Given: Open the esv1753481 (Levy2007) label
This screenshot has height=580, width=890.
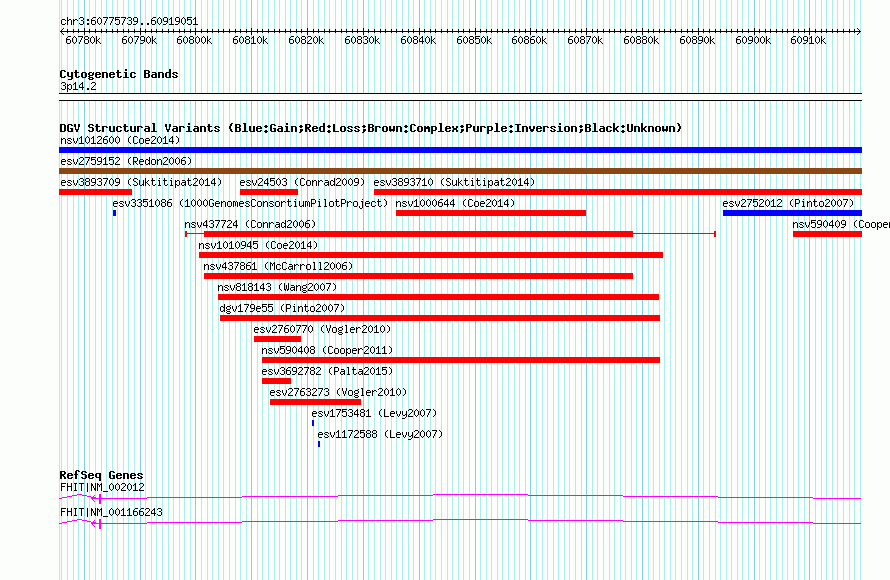Looking at the screenshot, I should [375, 413].
